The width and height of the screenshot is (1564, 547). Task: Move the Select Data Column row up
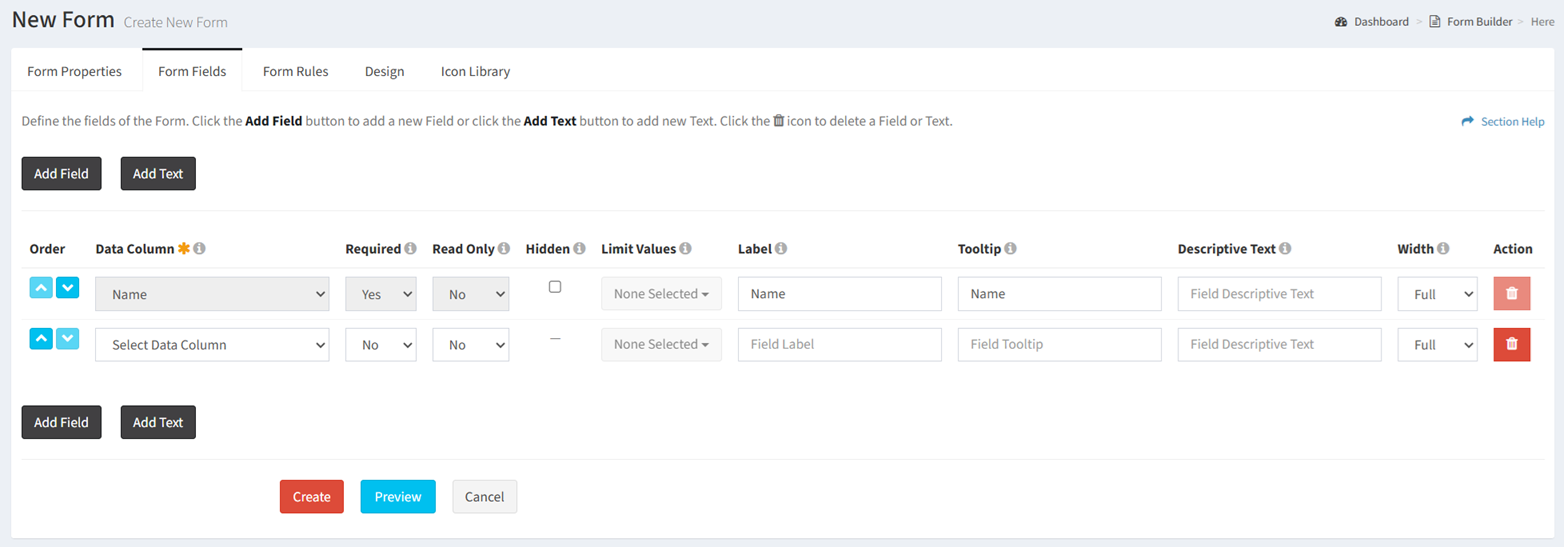41,339
